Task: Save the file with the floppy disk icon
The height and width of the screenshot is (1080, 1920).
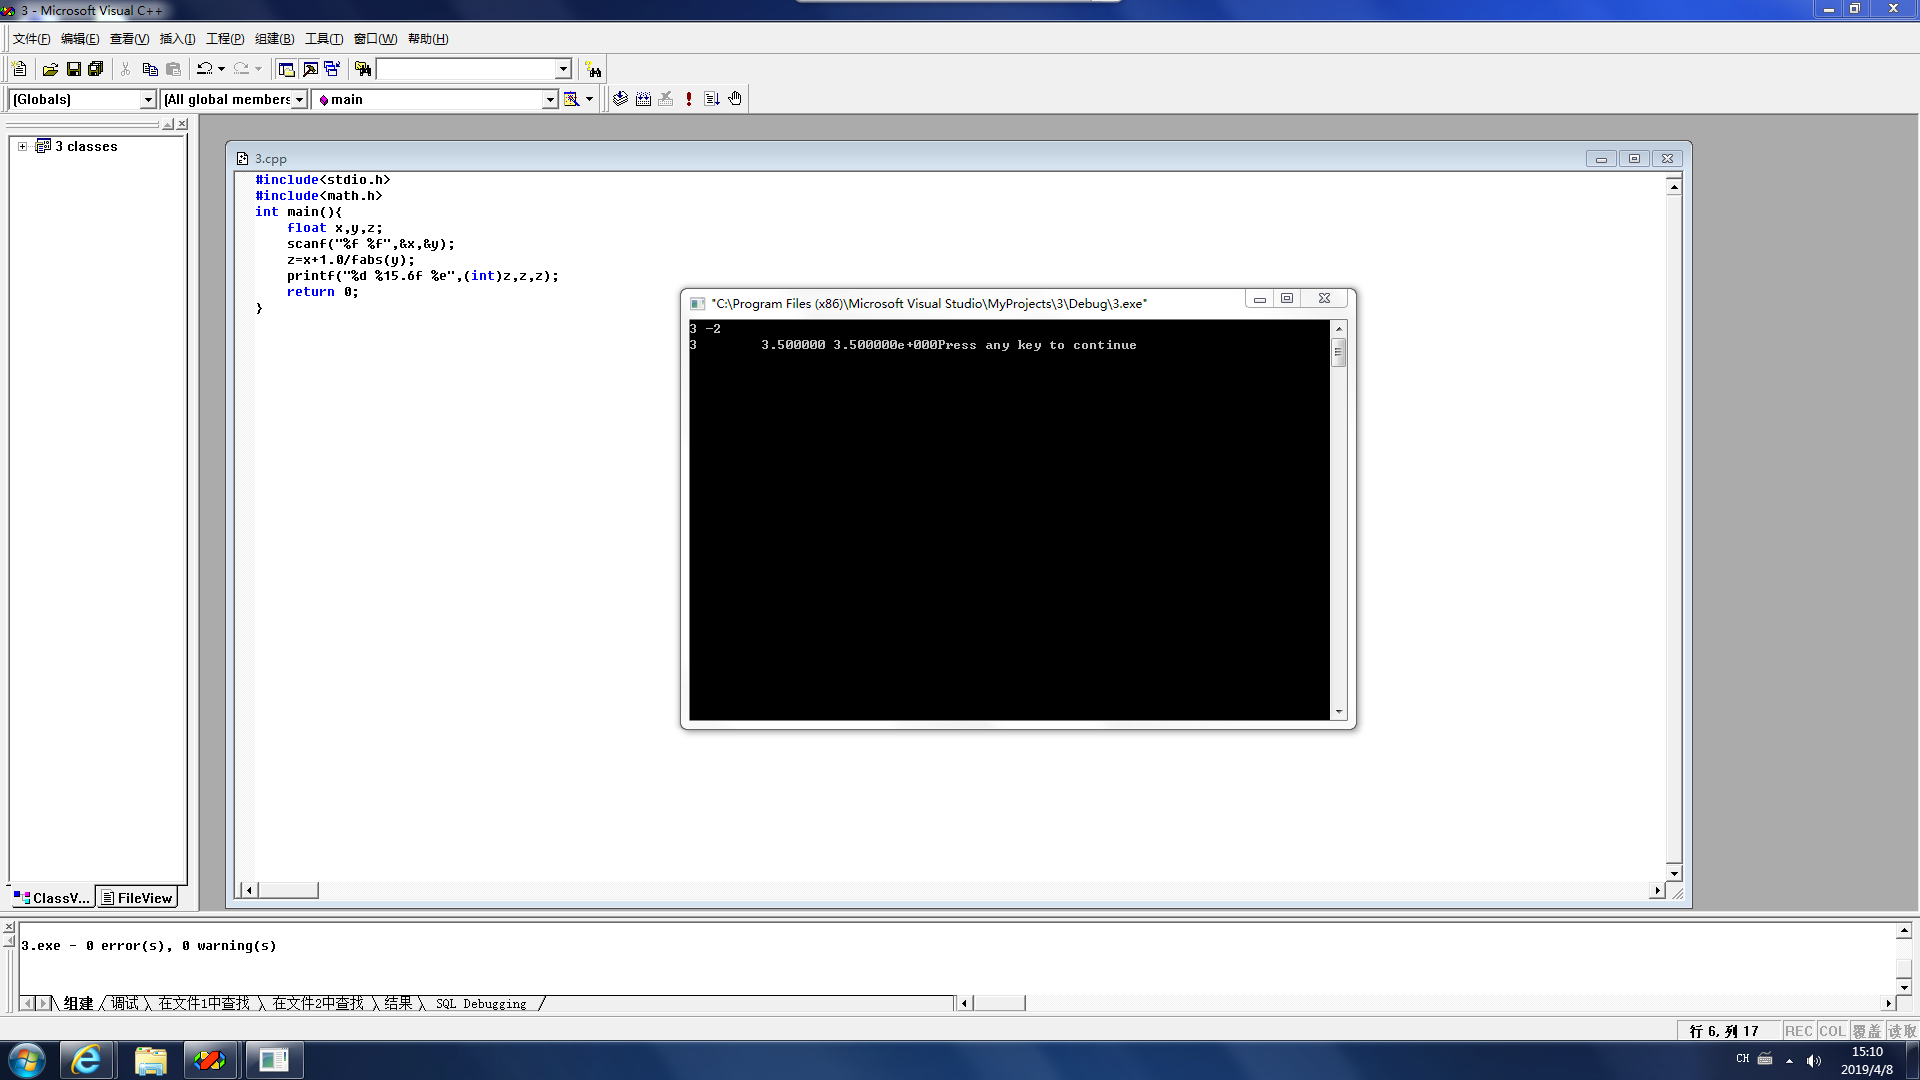Action: coord(73,69)
